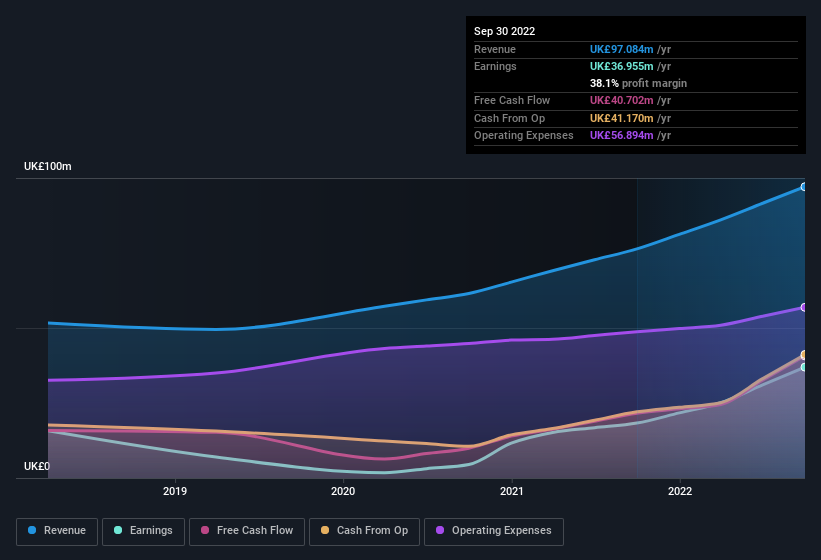Image resolution: width=821 pixels, height=560 pixels.
Task: Click the Revenue endpoint marker on chart
Action: pos(804,187)
